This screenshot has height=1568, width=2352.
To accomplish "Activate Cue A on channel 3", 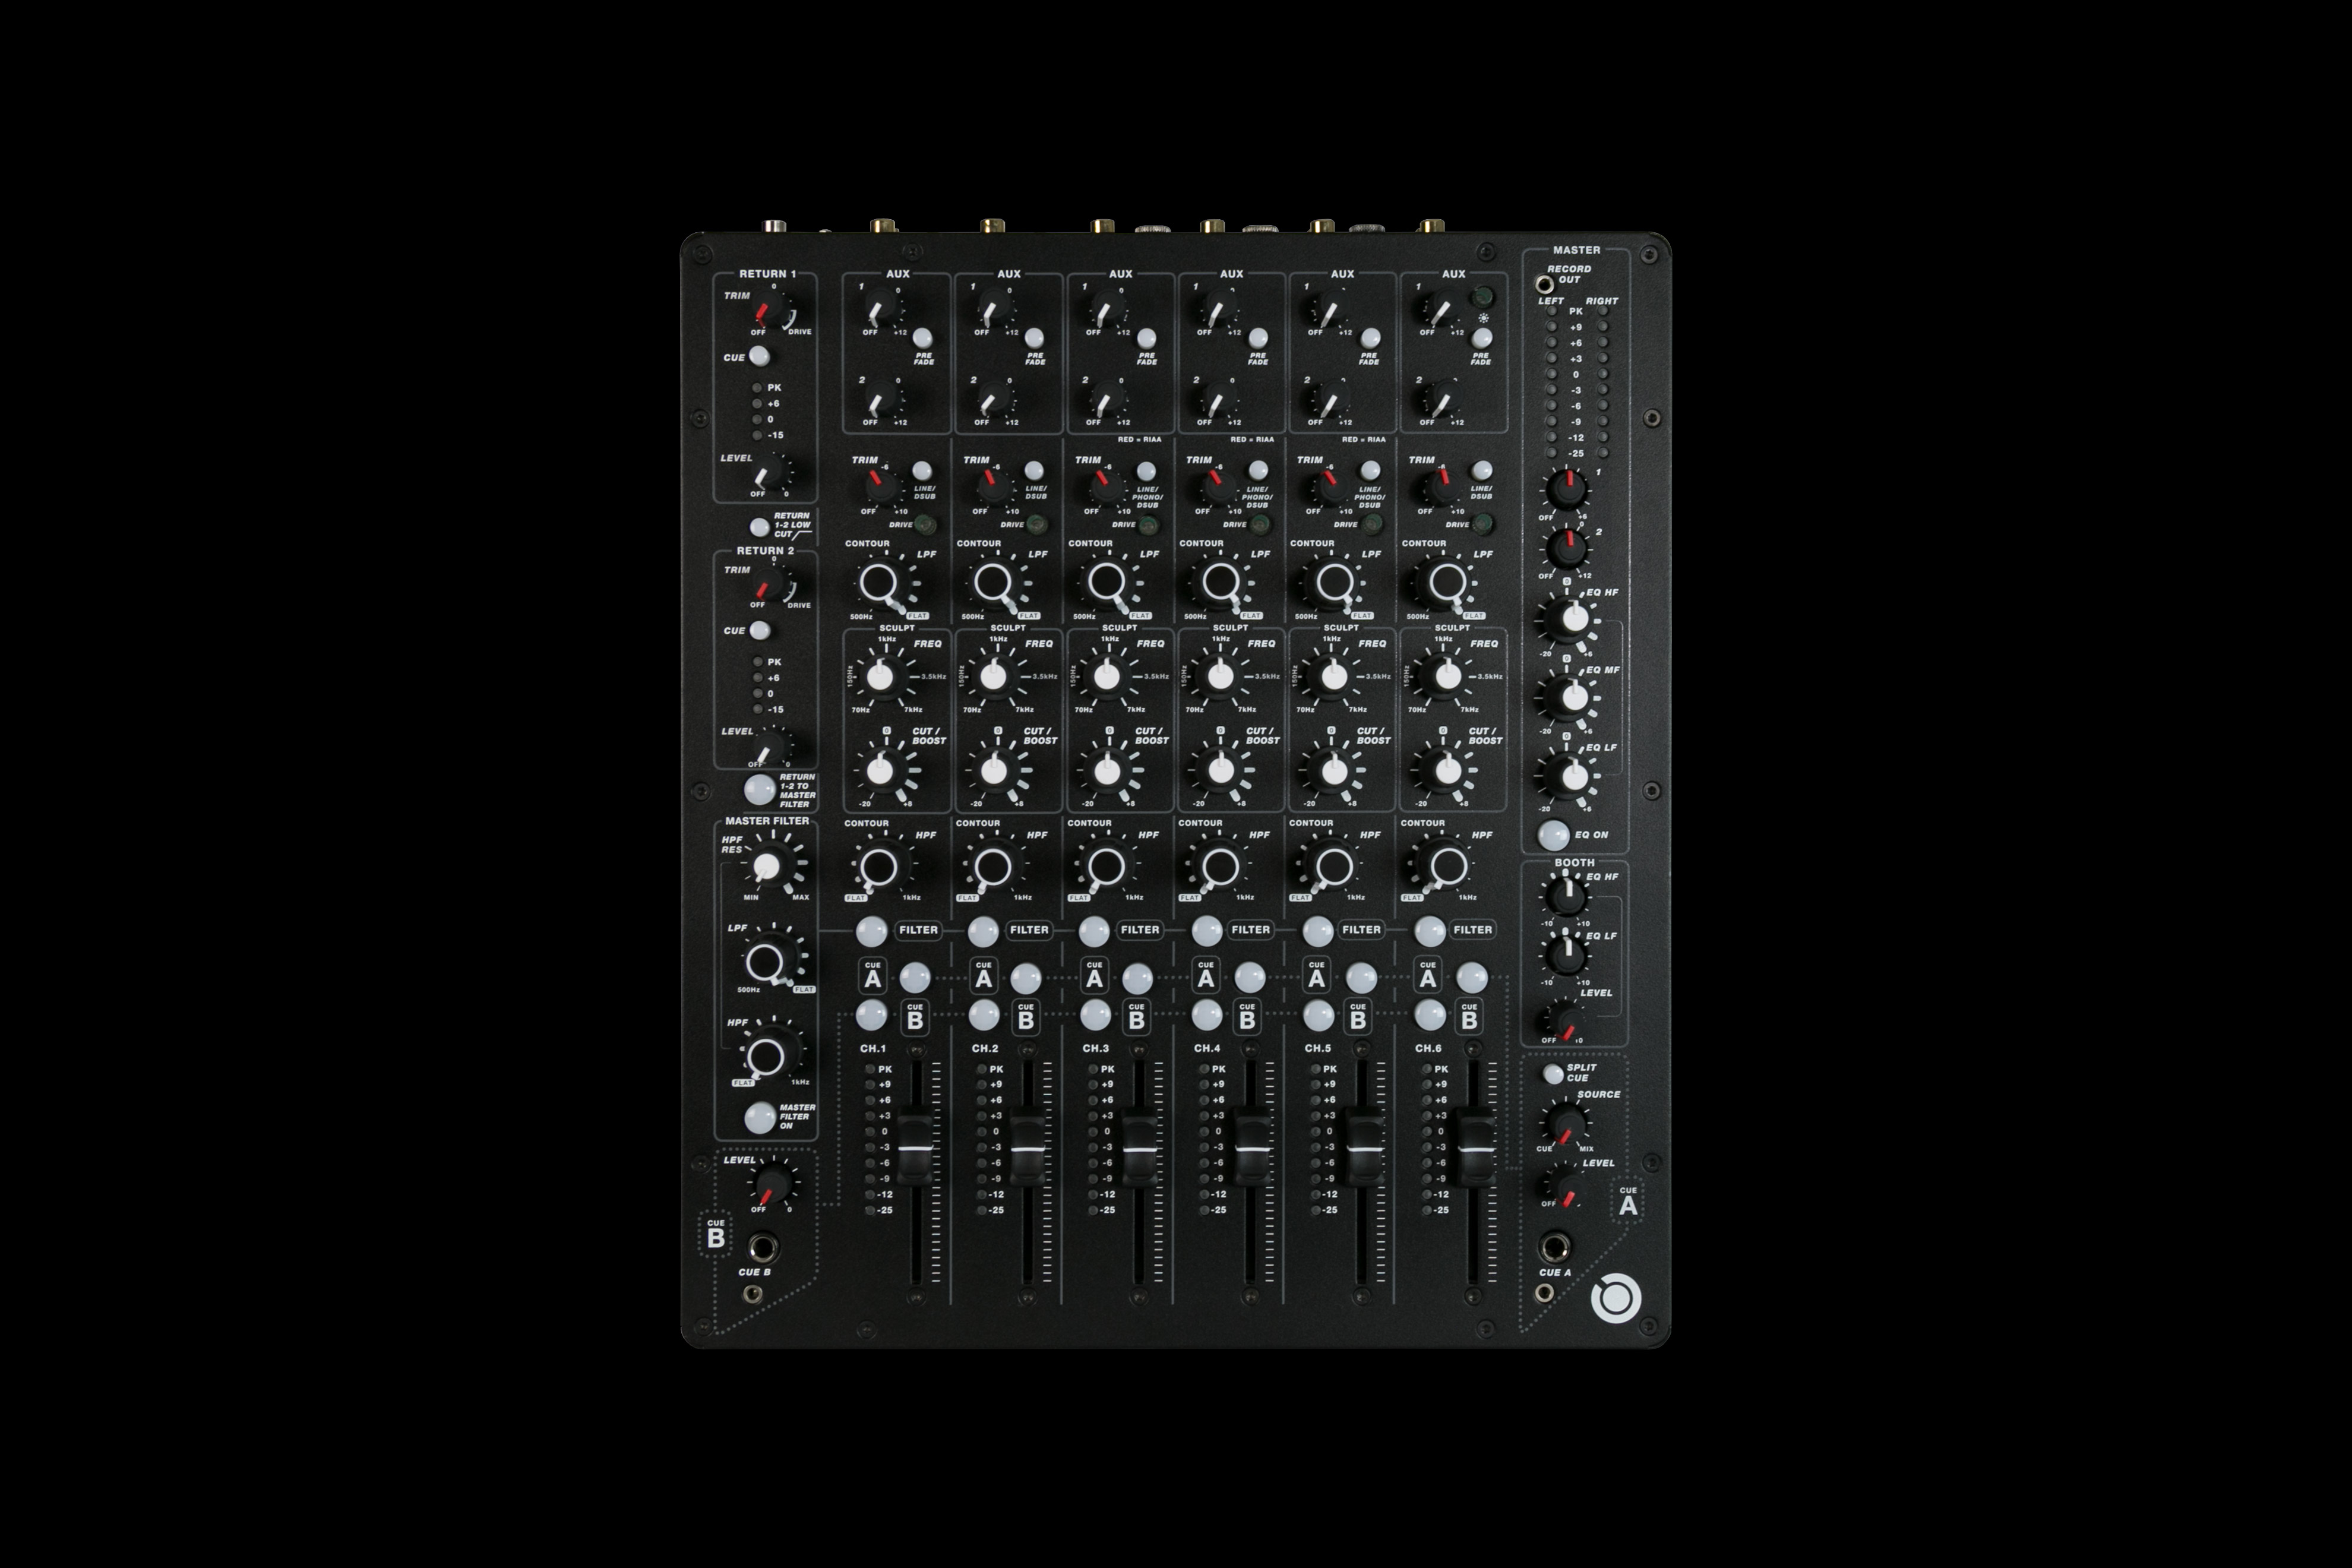I will click(1137, 978).
